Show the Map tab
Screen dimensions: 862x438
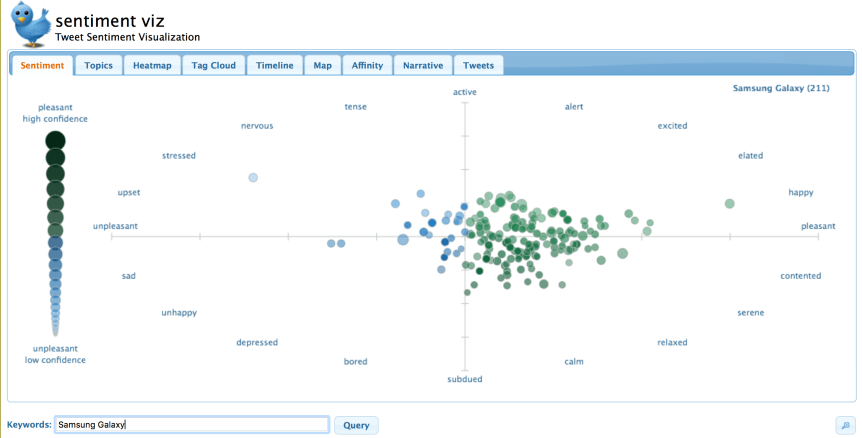coord(322,65)
